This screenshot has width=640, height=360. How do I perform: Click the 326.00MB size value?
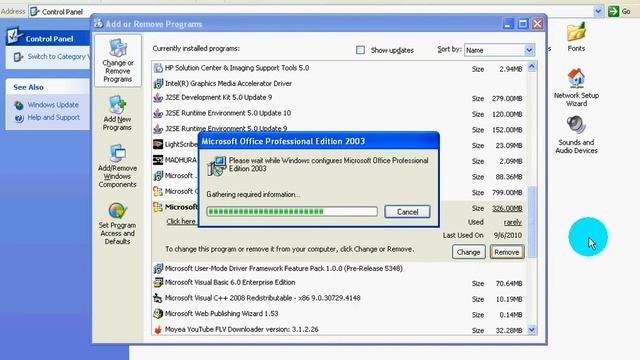[x=507, y=208]
